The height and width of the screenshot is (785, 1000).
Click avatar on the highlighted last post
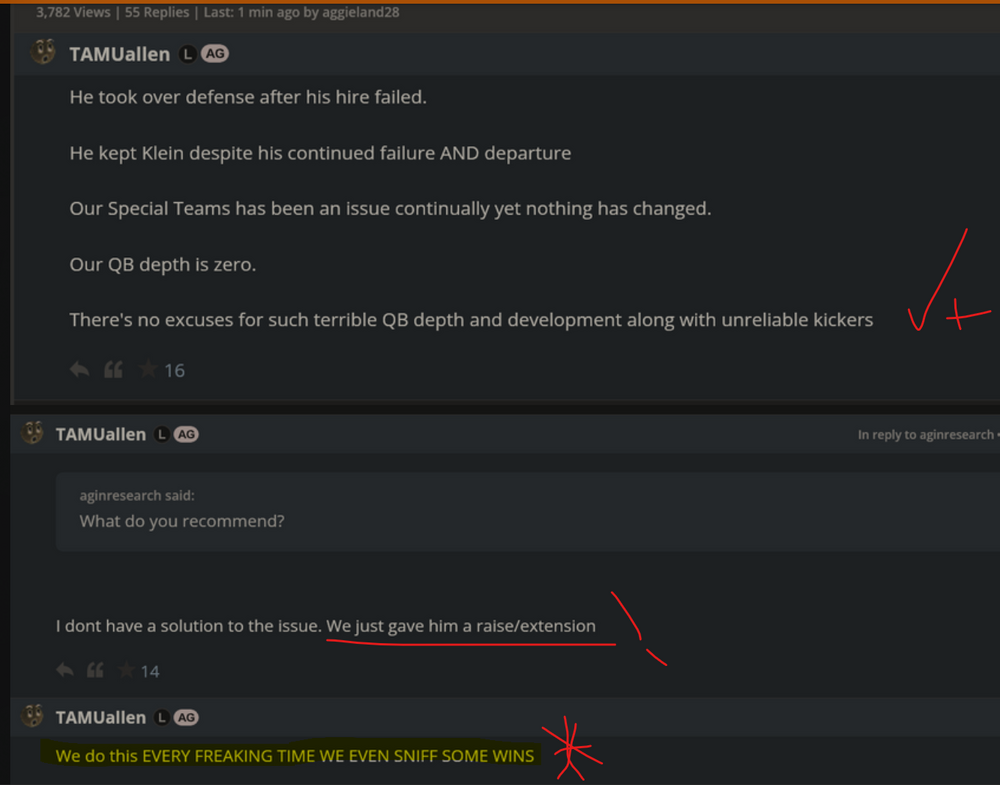[x=33, y=717]
